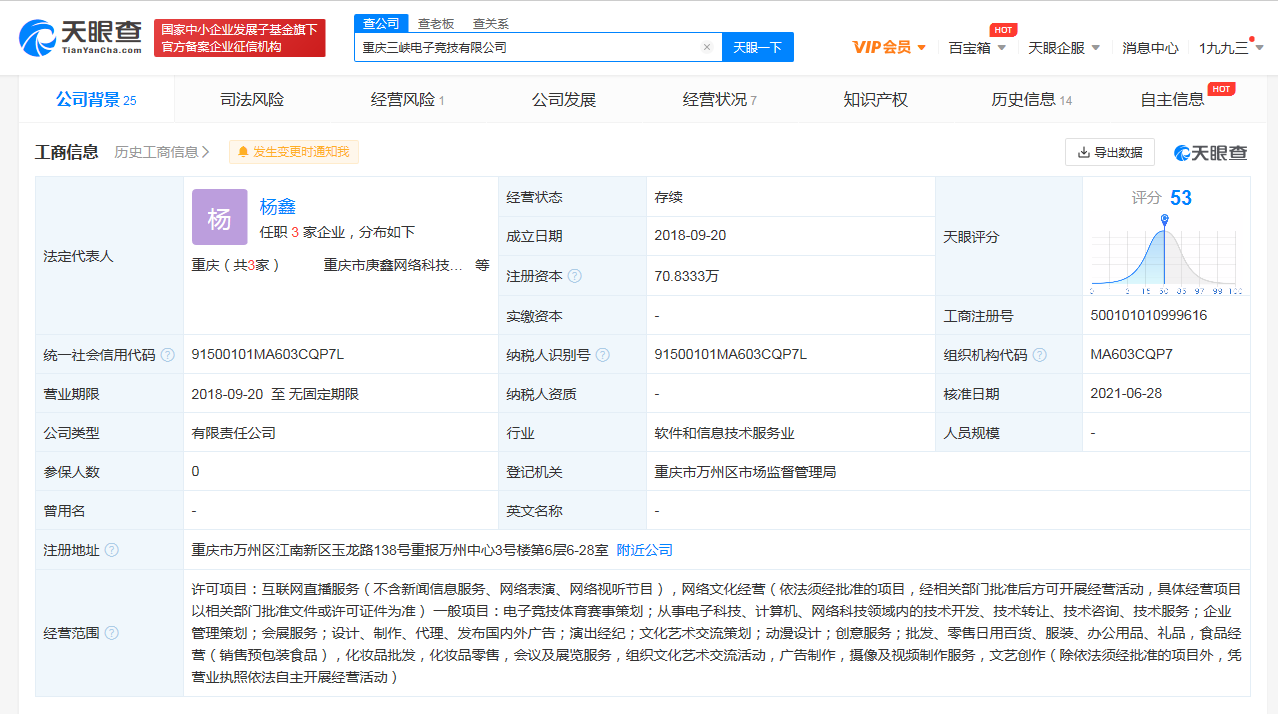Click the 天眼评分 distribution chart

(x=1165, y=254)
